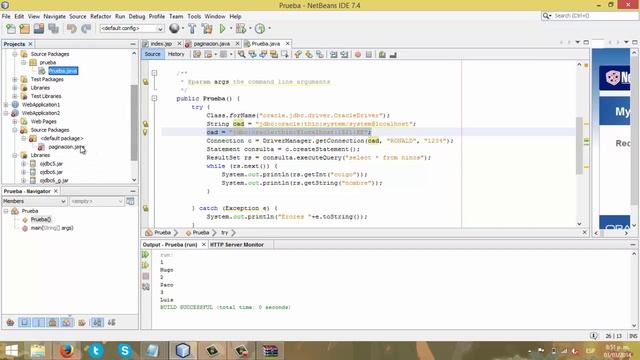Click the Projects panel vertical scrollbar

(x=134, y=122)
